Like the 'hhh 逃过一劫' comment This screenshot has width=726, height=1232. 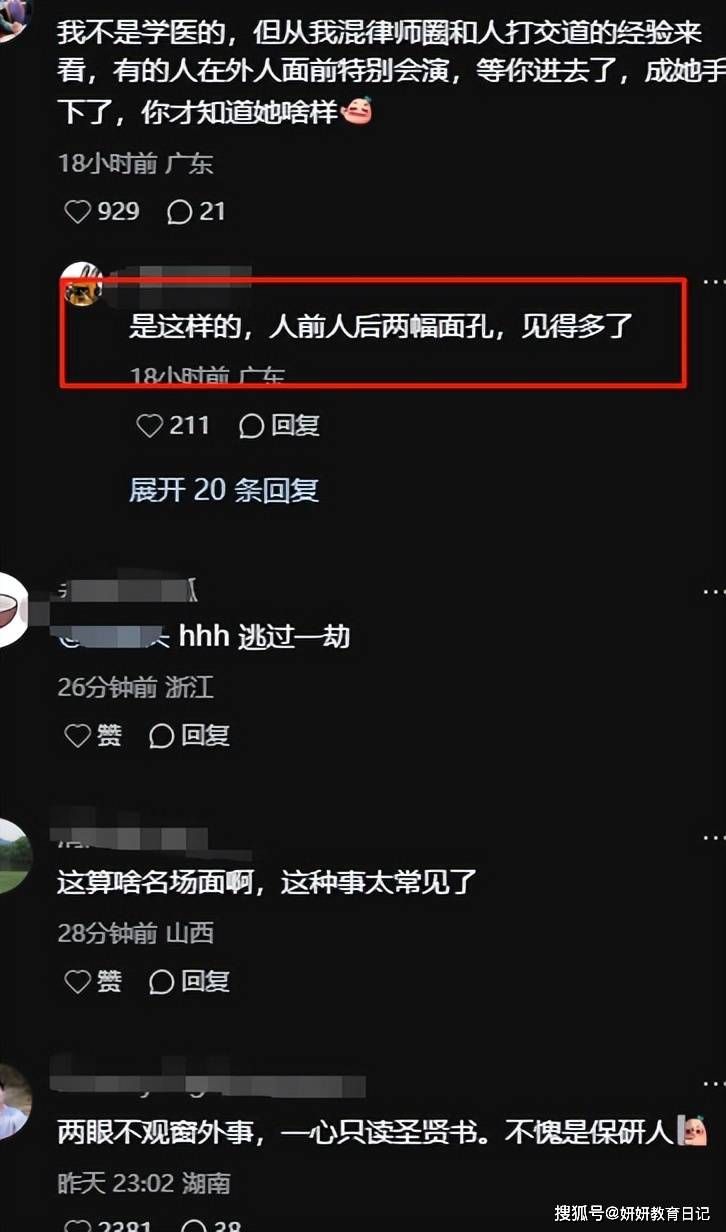tap(93, 736)
